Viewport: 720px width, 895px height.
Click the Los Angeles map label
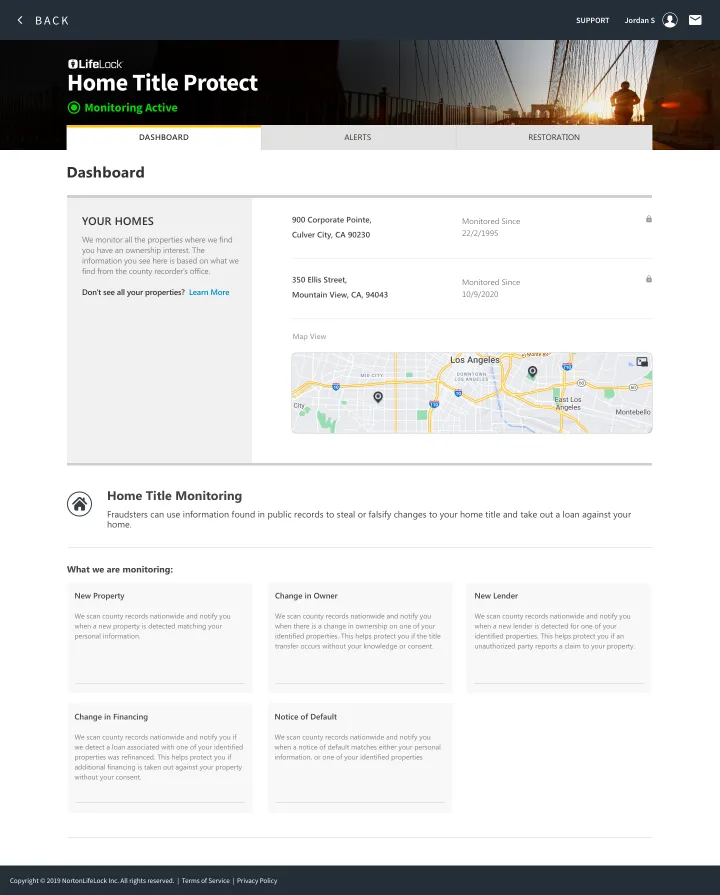click(x=474, y=360)
